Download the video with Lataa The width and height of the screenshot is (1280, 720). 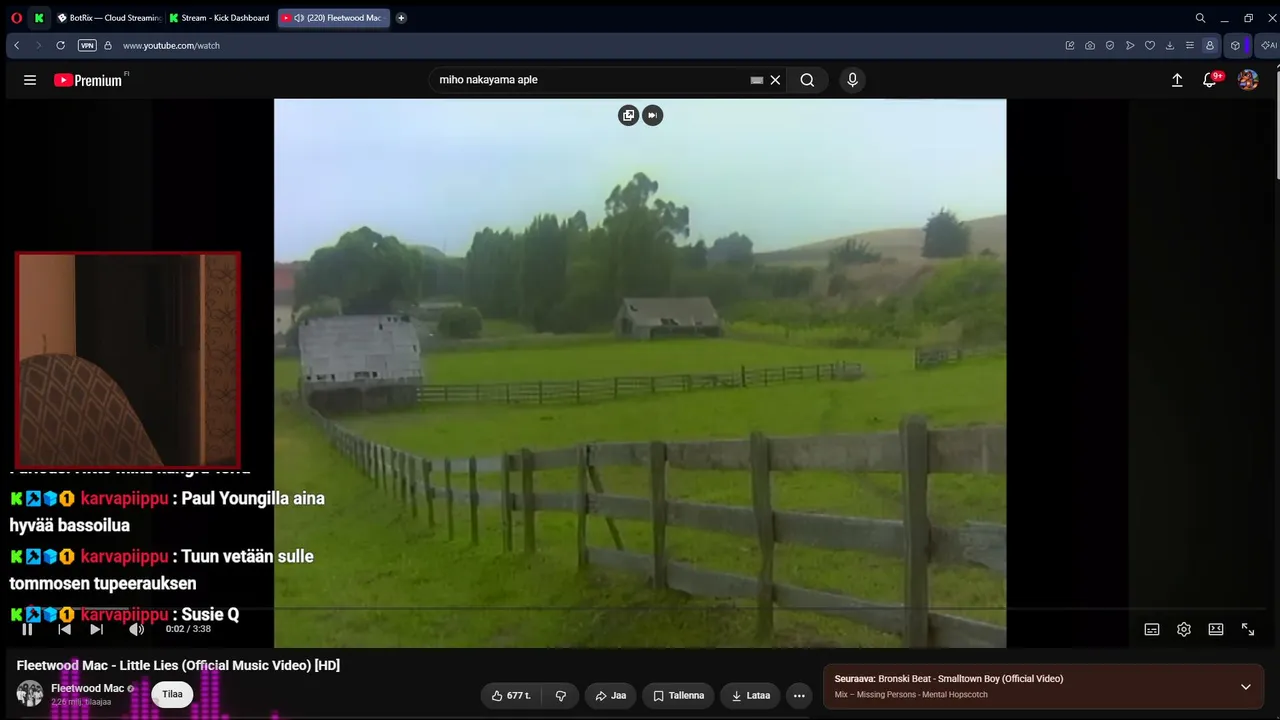point(751,695)
